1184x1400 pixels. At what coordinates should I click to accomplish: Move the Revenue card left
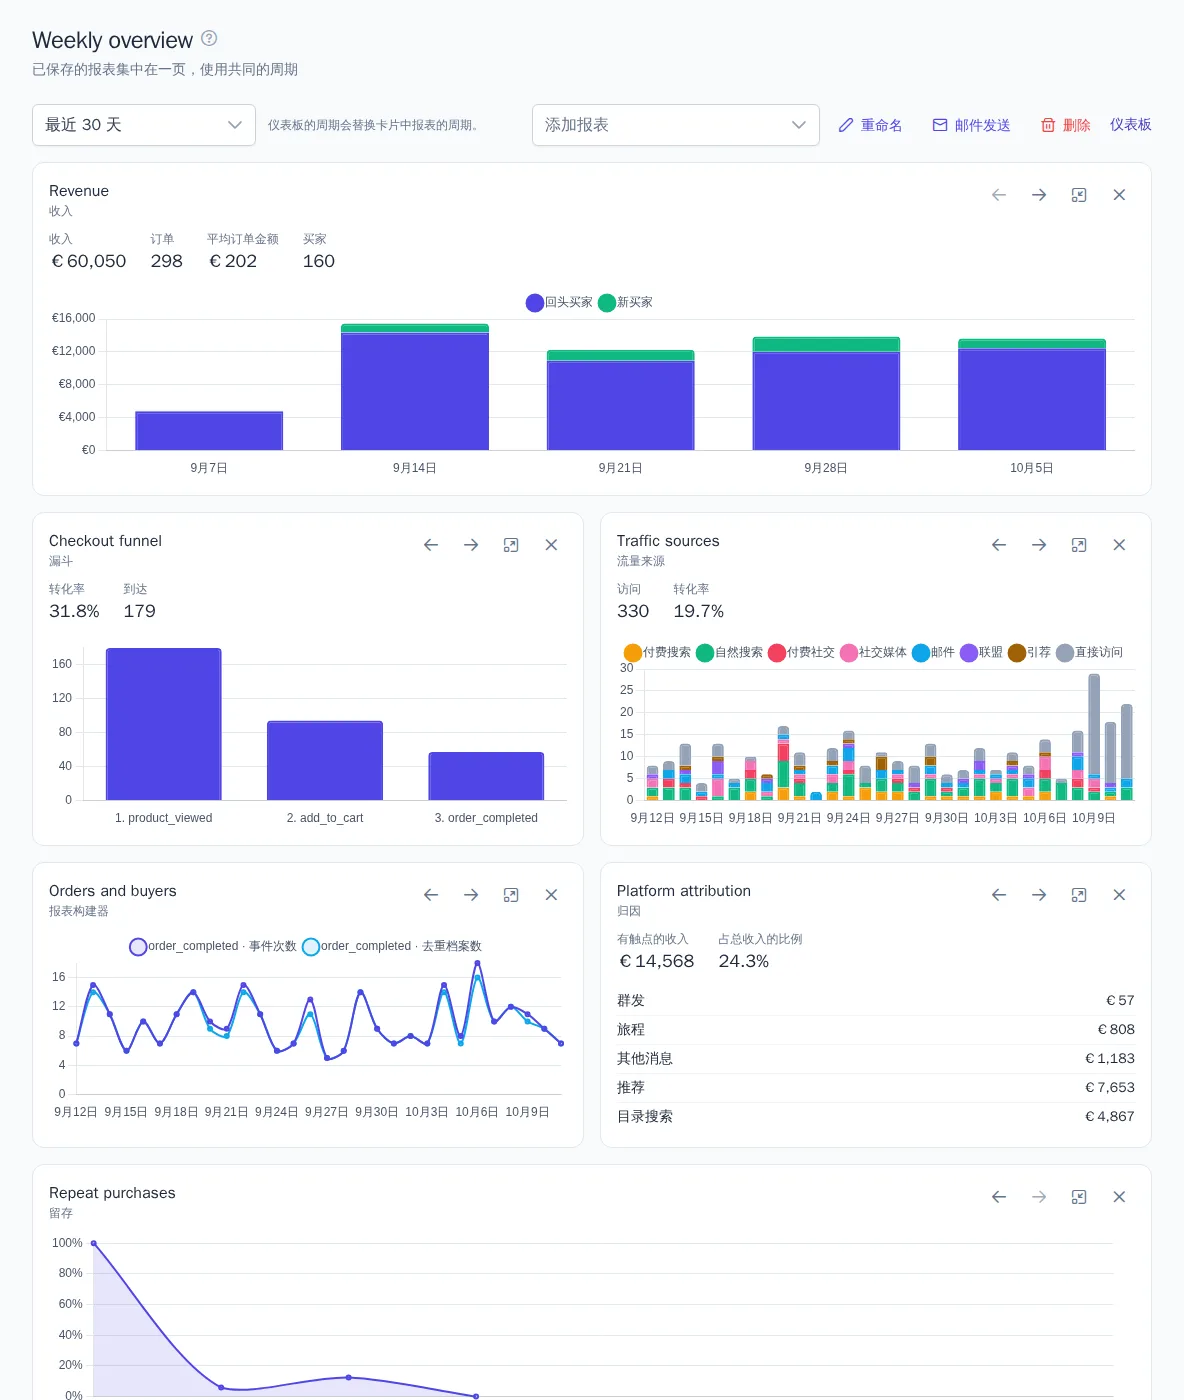point(999,195)
